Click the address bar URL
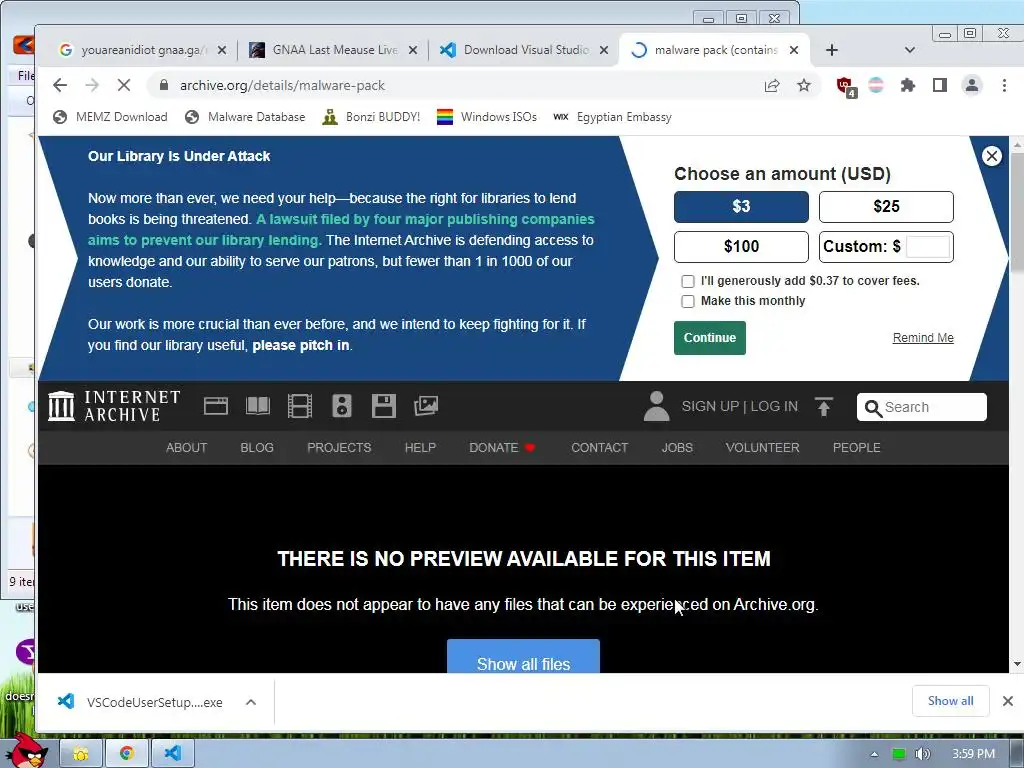The image size is (1024, 768). click(282, 86)
